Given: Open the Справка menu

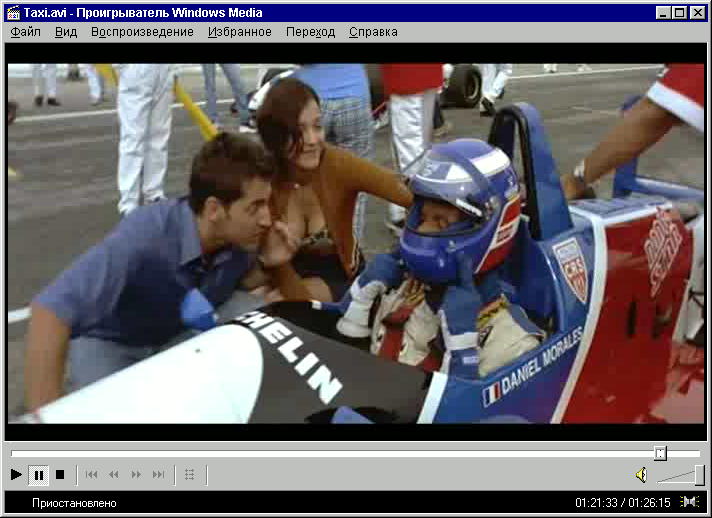Looking at the screenshot, I should point(373,32).
